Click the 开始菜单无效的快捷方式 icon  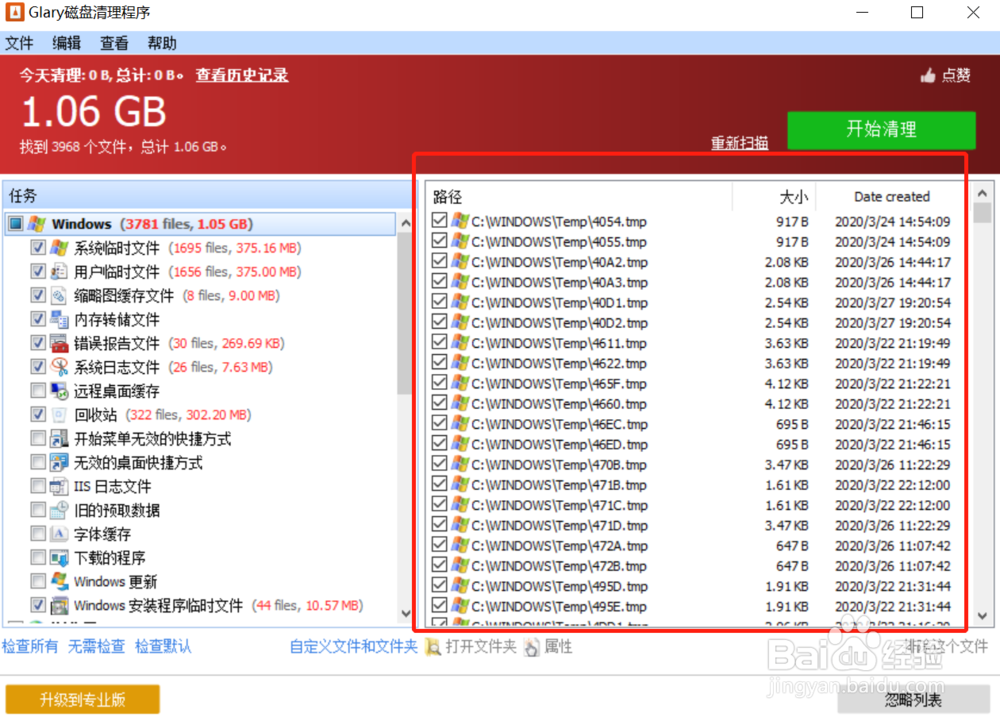pos(59,439)
